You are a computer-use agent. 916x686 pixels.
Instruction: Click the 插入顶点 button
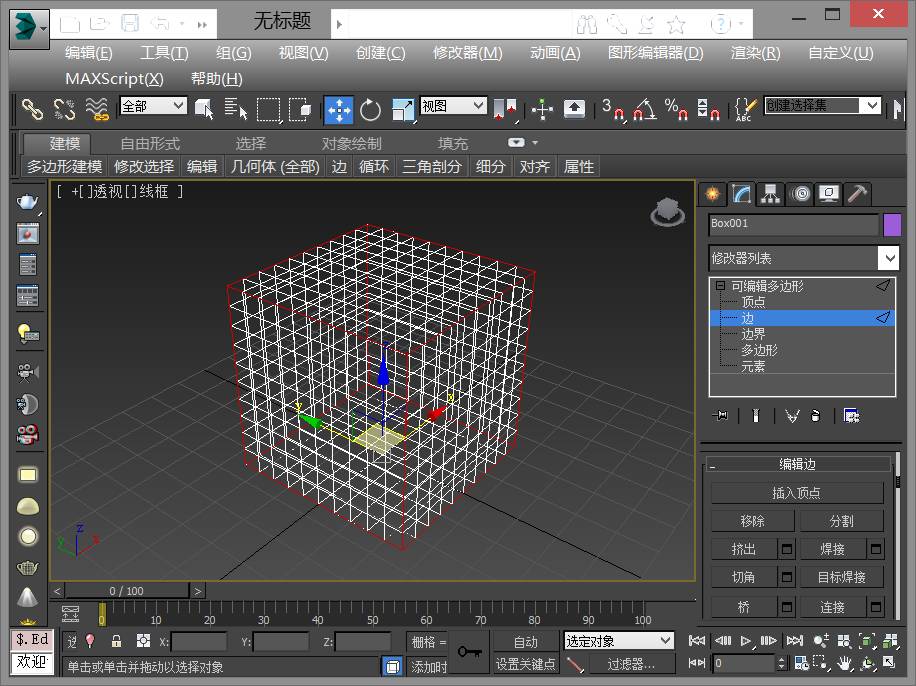click(x=797, y=493)
